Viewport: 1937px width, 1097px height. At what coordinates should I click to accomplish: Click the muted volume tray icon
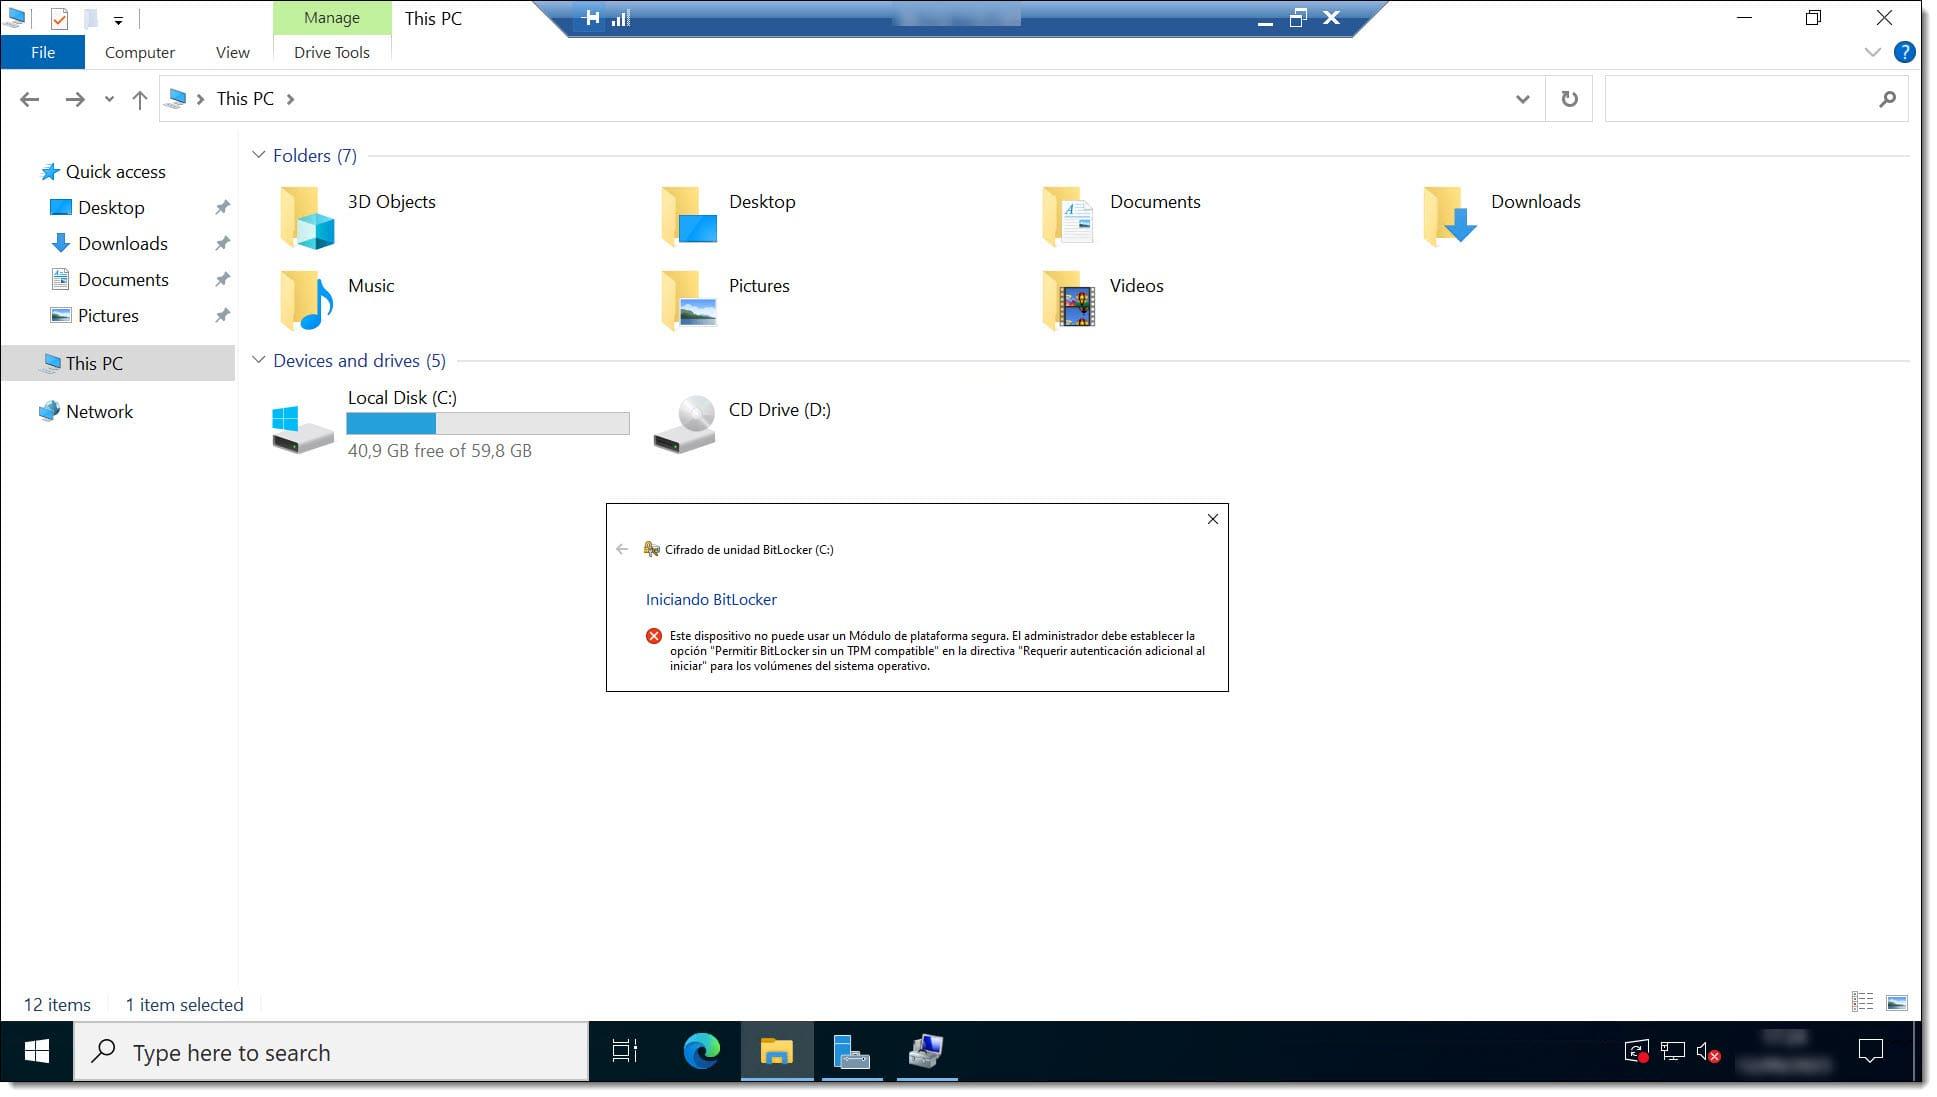coord(1709,1052)
